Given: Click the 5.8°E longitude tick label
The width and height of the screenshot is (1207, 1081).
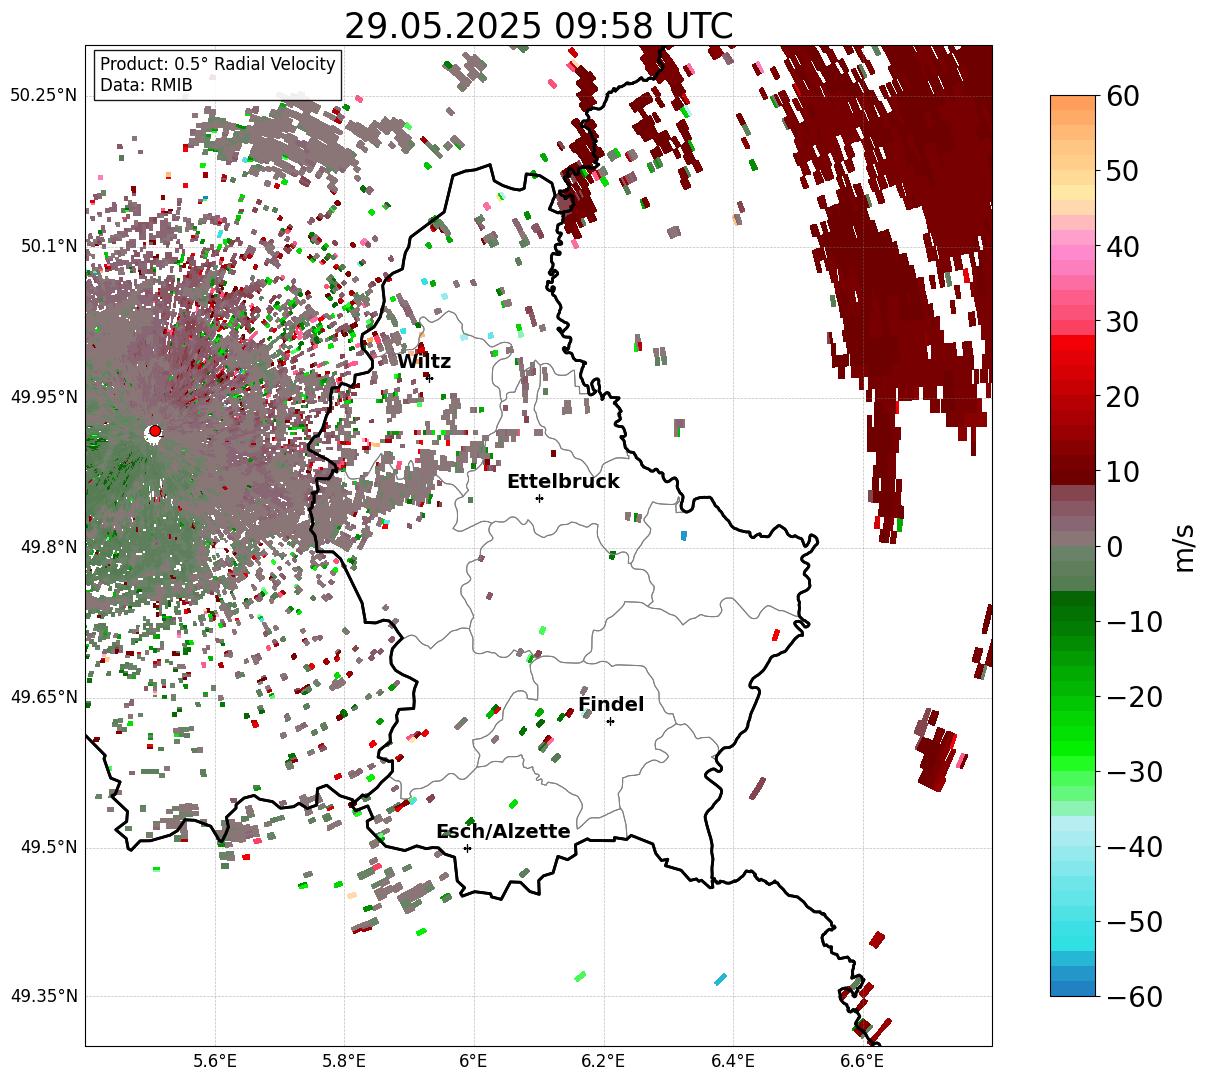Looking at the screenshot, I should (x=344, y=1061).
